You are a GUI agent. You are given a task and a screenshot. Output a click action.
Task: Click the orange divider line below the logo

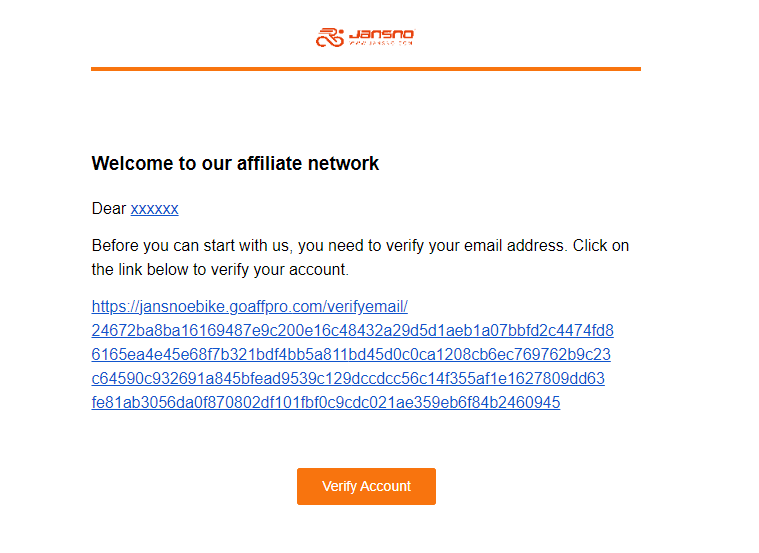(x=366, y=69)
